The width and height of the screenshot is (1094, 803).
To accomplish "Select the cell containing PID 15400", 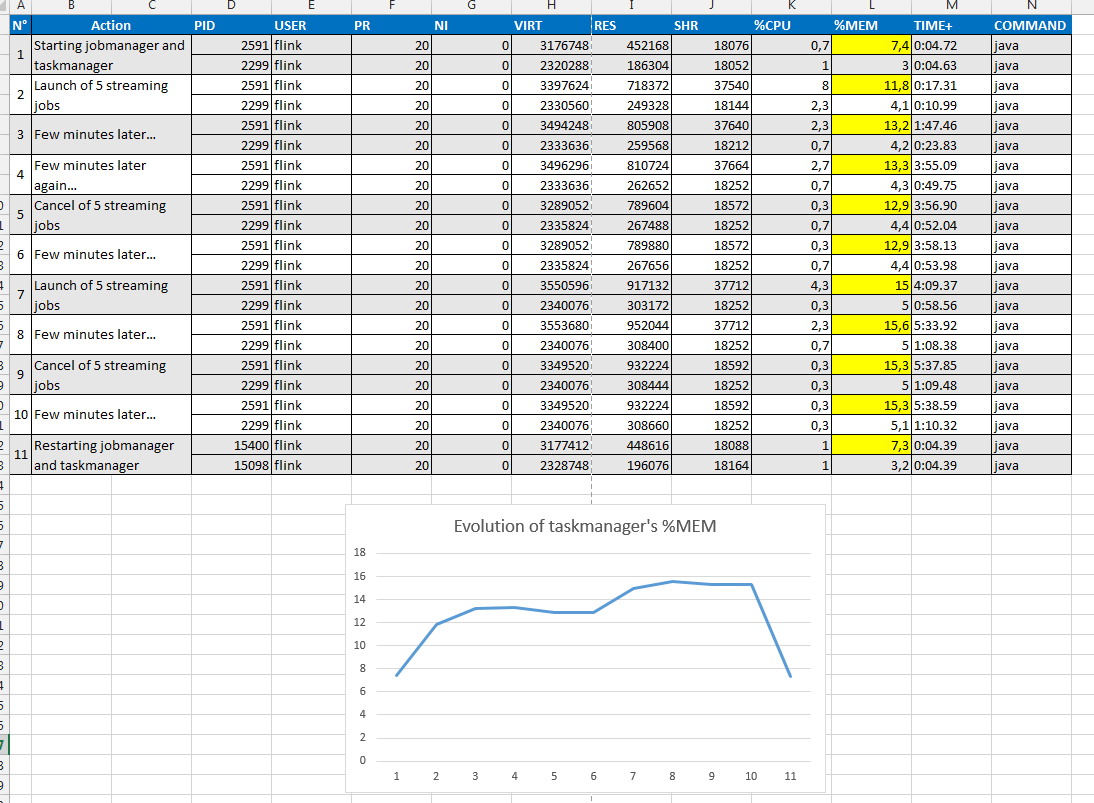I will [x=230, y=445].
